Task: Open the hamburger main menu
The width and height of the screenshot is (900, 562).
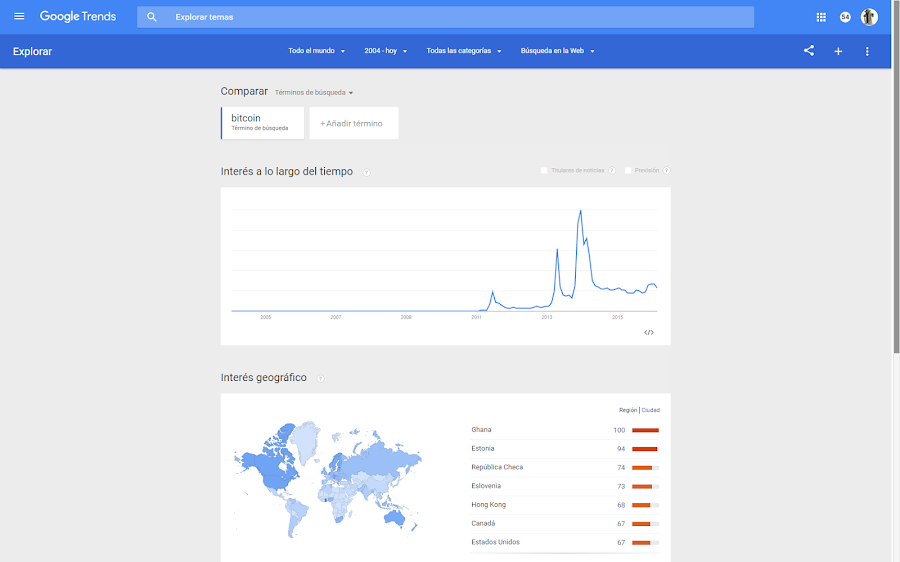Action: click(19, 16)
